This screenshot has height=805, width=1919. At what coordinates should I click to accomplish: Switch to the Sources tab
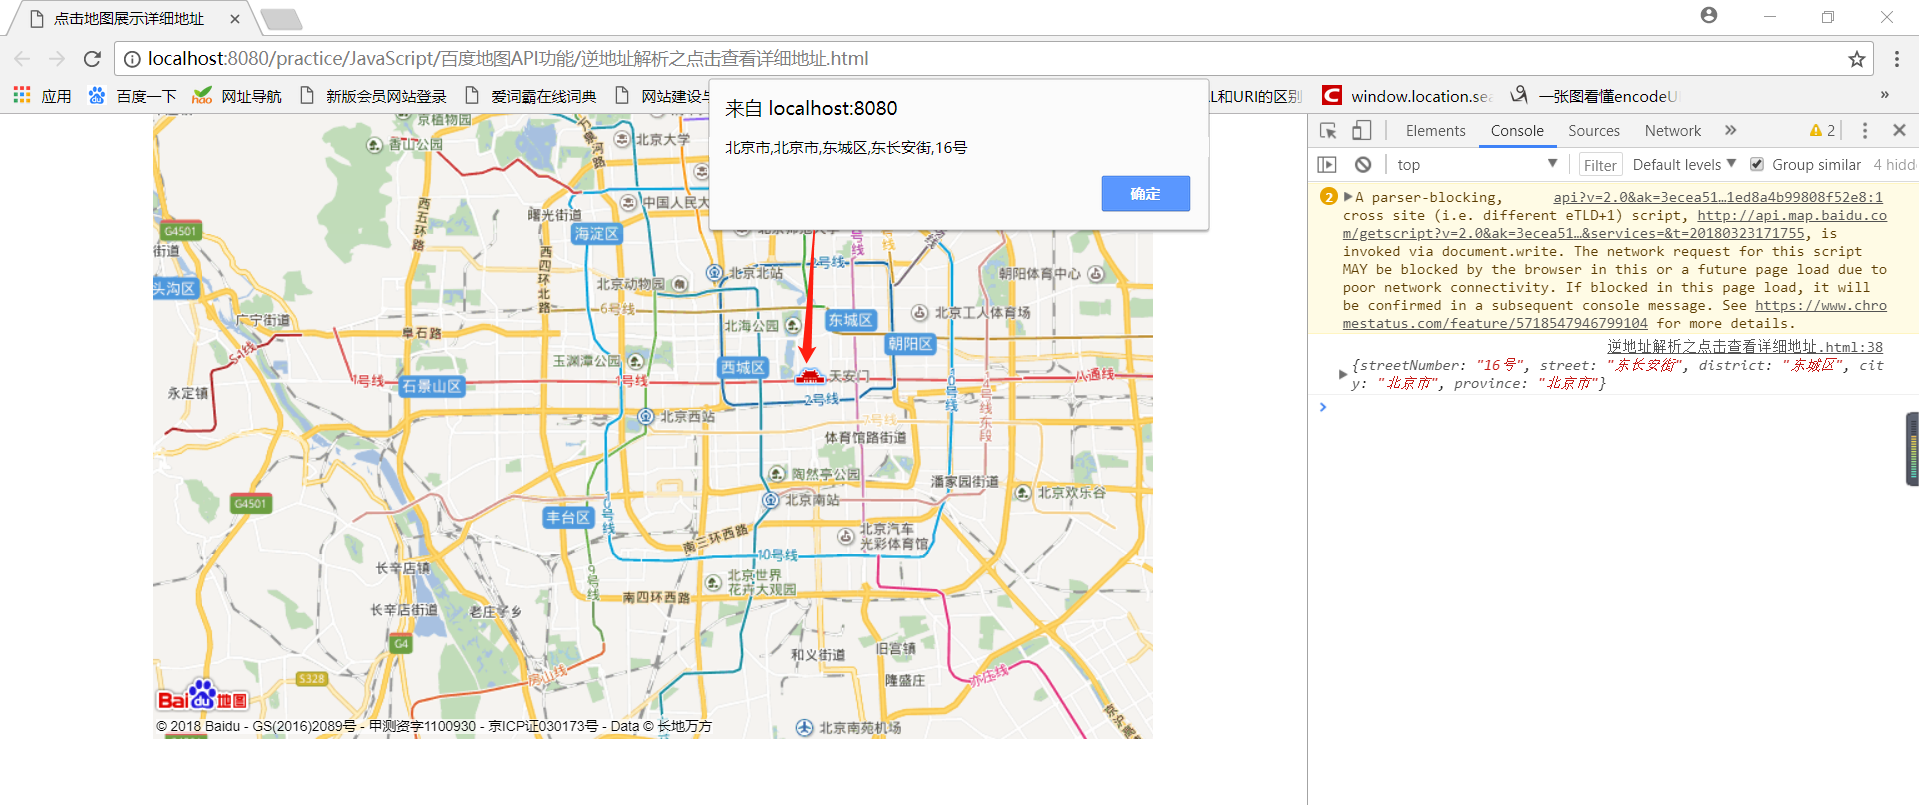pyautogui.click(x=1594, y=131)
